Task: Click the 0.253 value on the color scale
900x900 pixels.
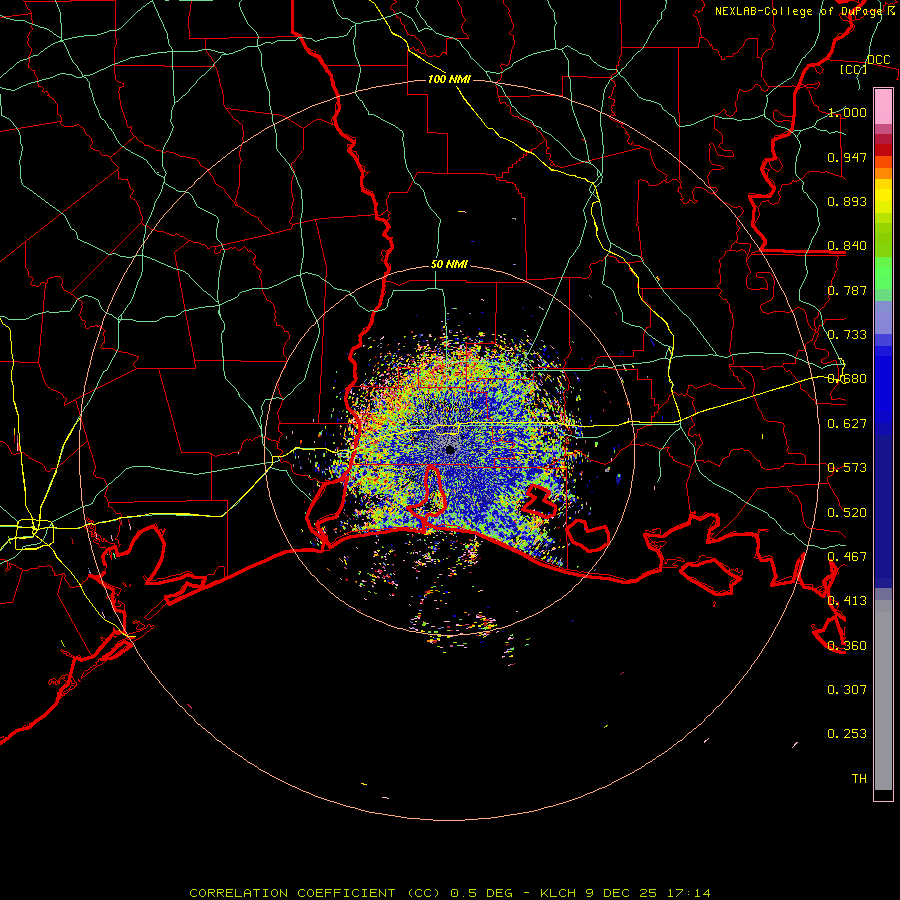Action: (847, 734)
